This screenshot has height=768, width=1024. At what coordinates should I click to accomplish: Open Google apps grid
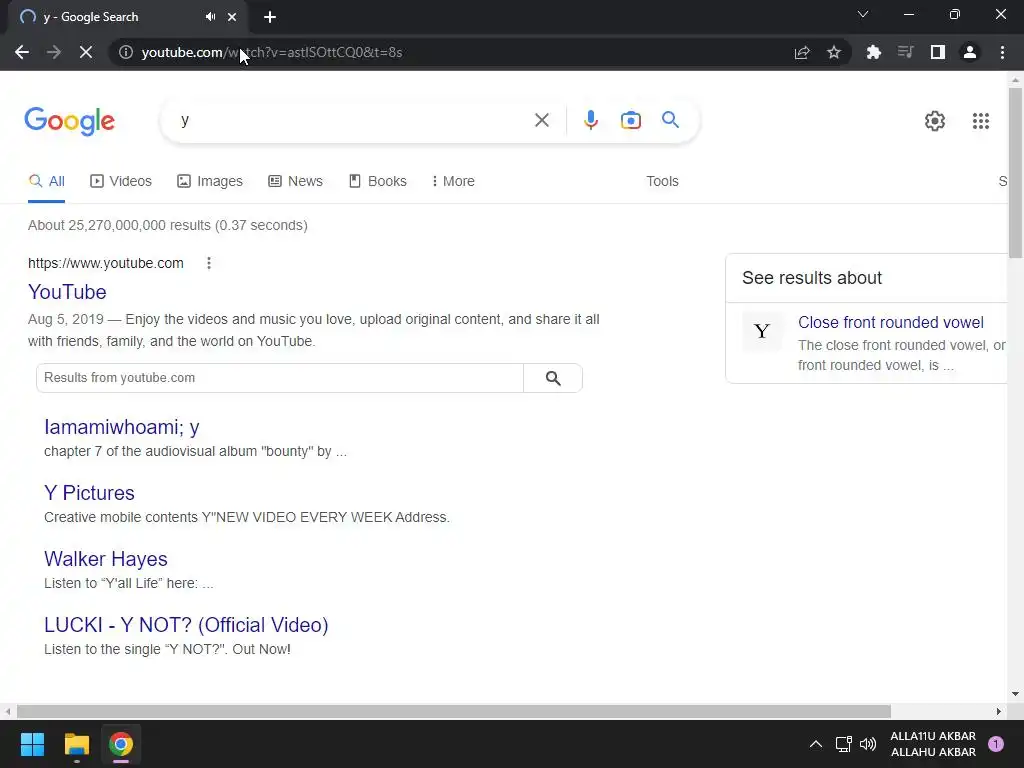[x=980, y=121]
